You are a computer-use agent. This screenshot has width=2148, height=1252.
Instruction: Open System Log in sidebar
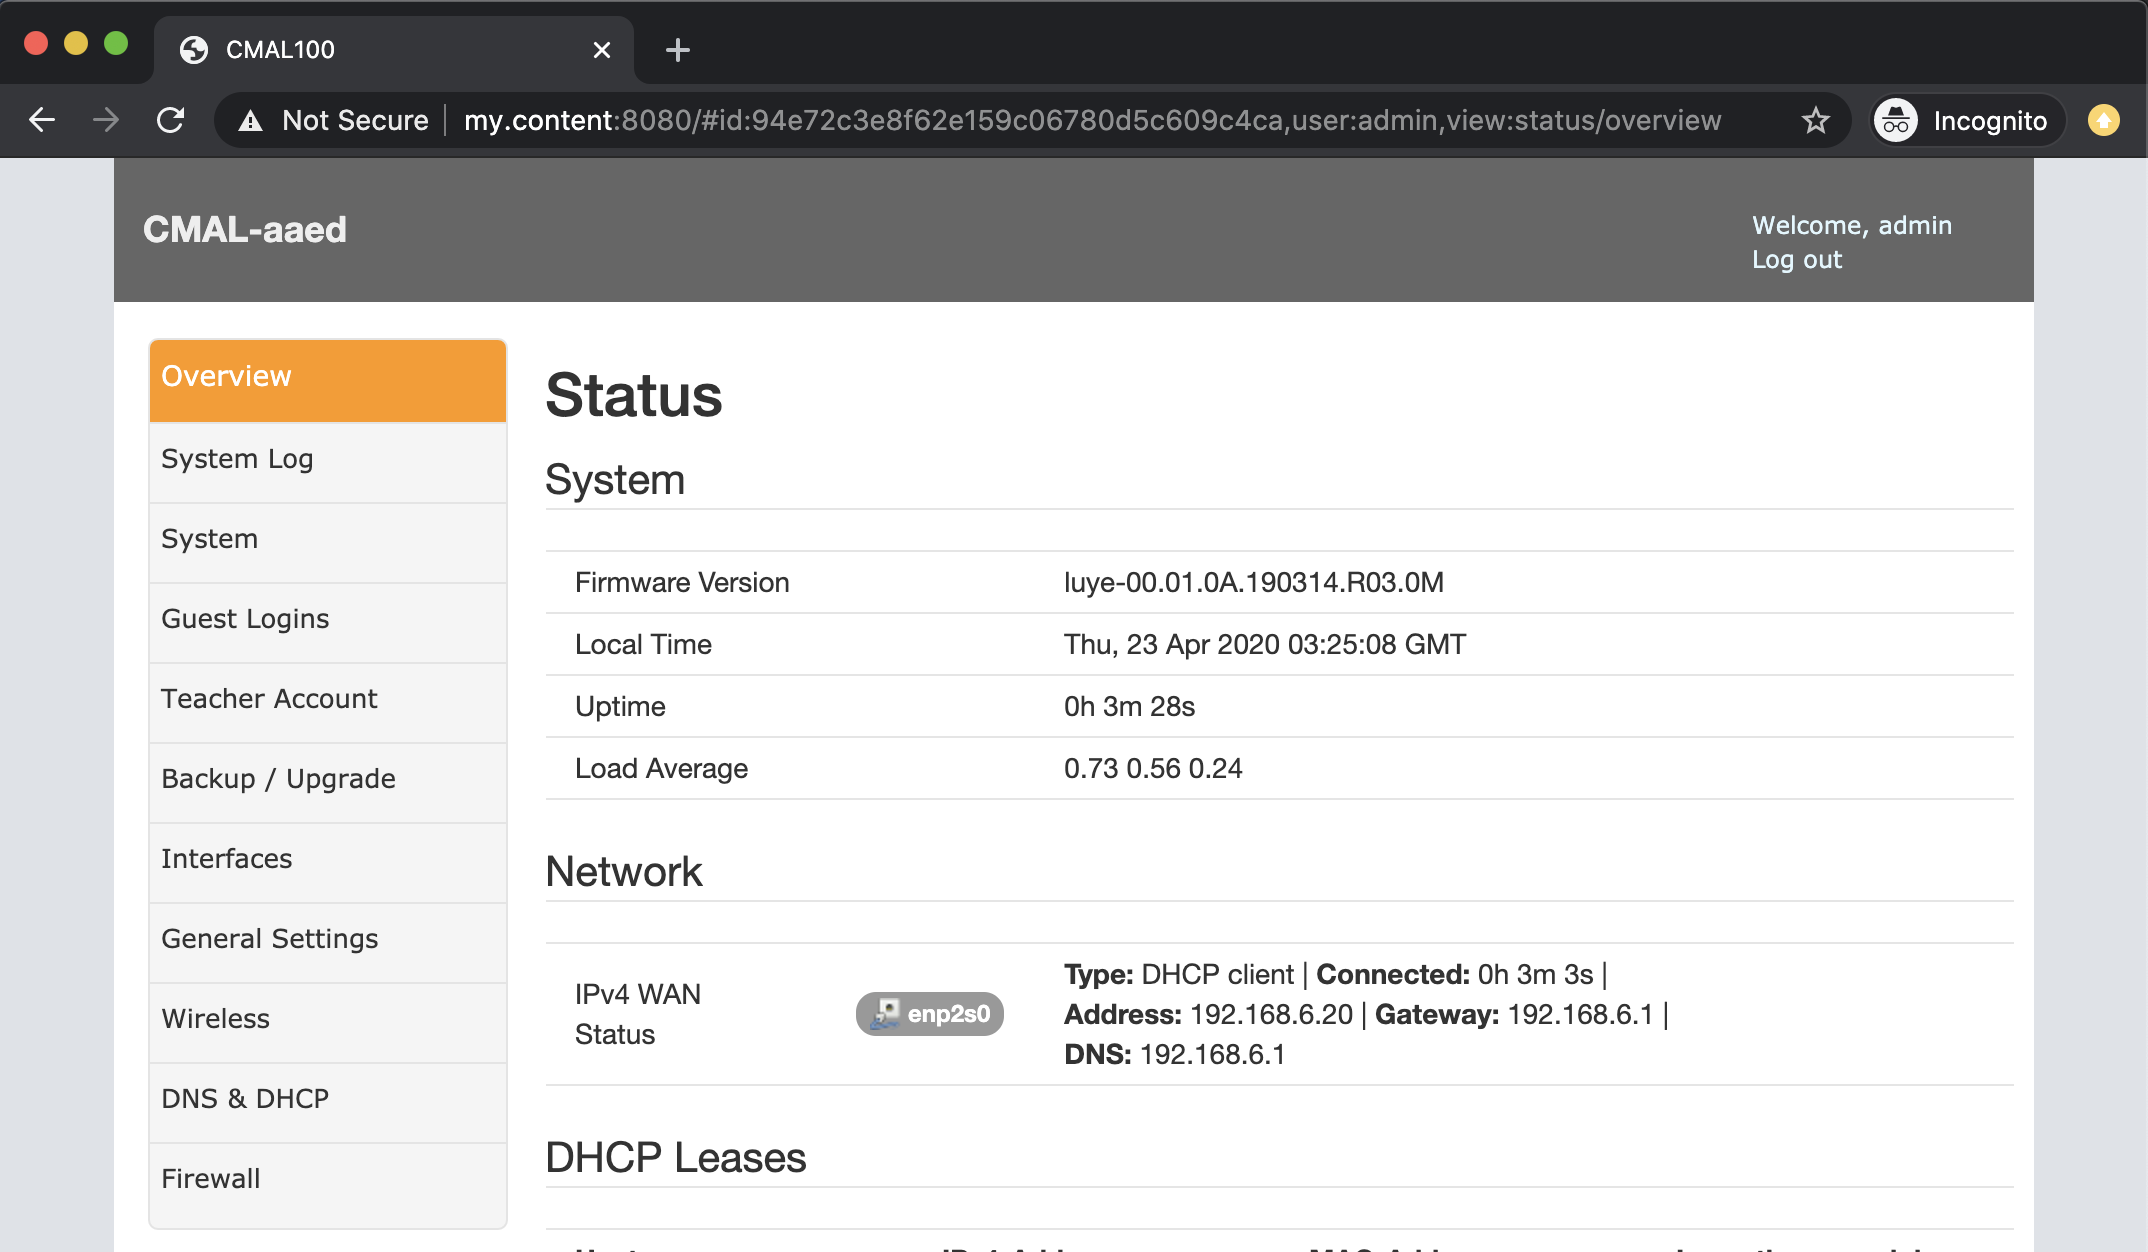(237, 459)
